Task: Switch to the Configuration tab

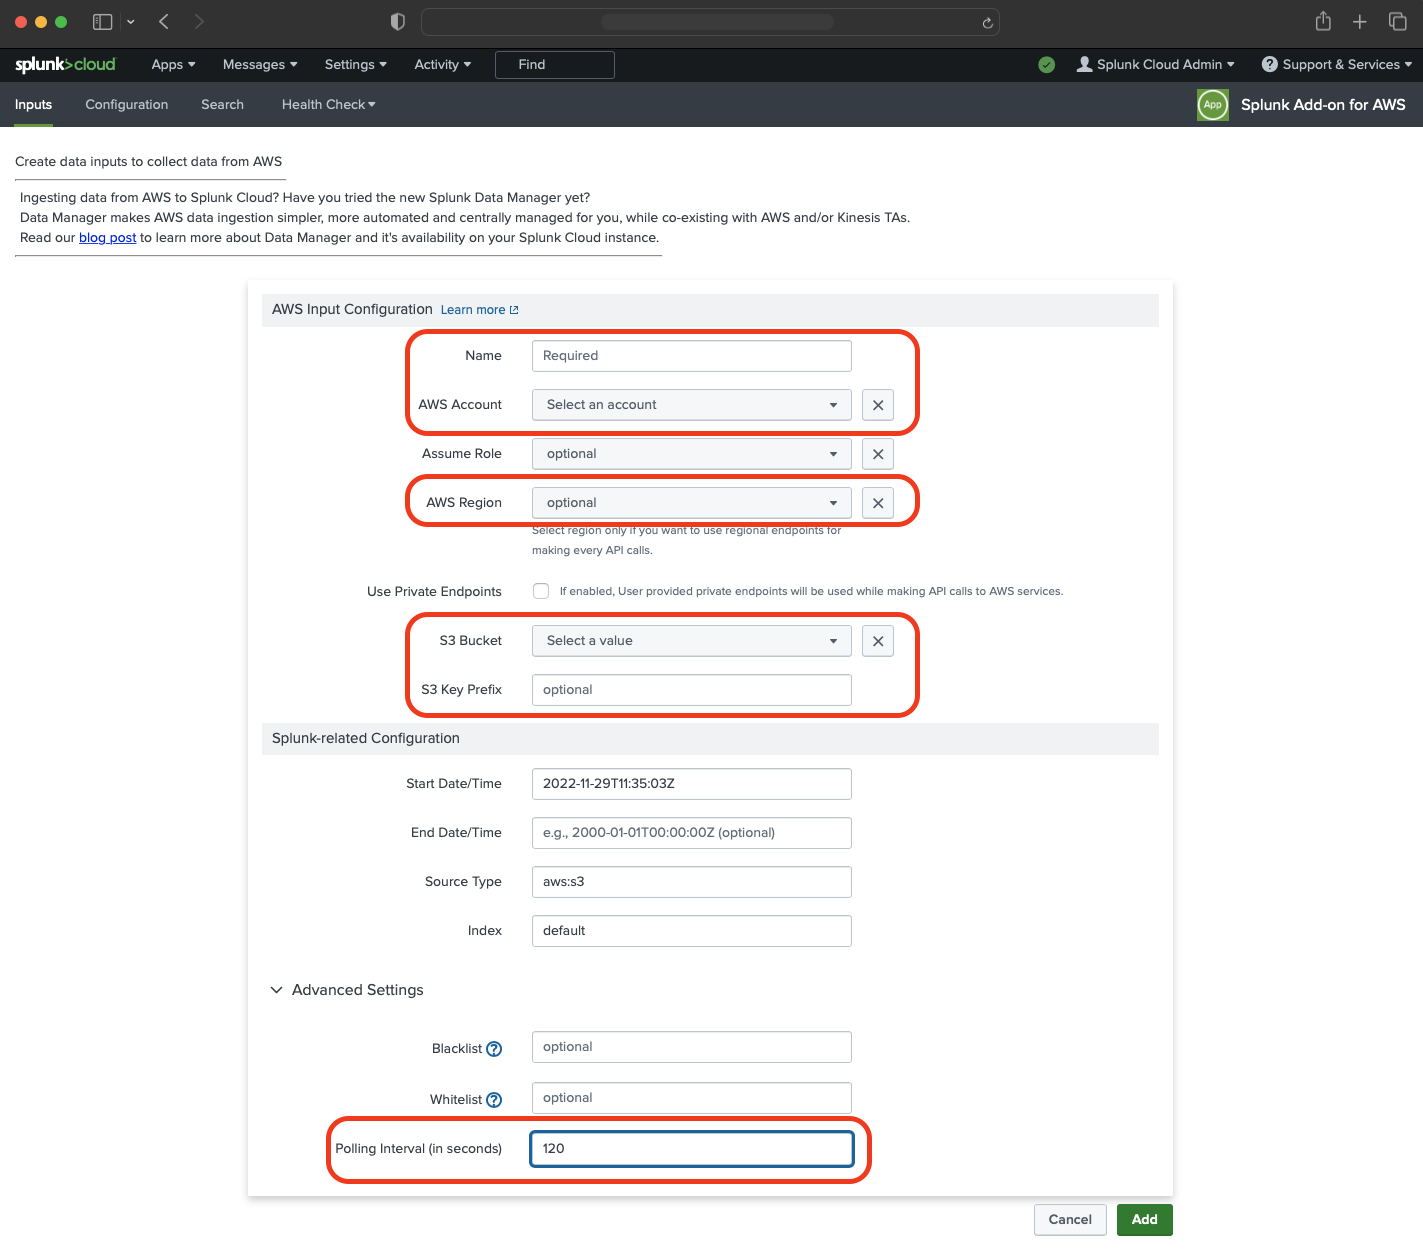Action: pos(127,105)
